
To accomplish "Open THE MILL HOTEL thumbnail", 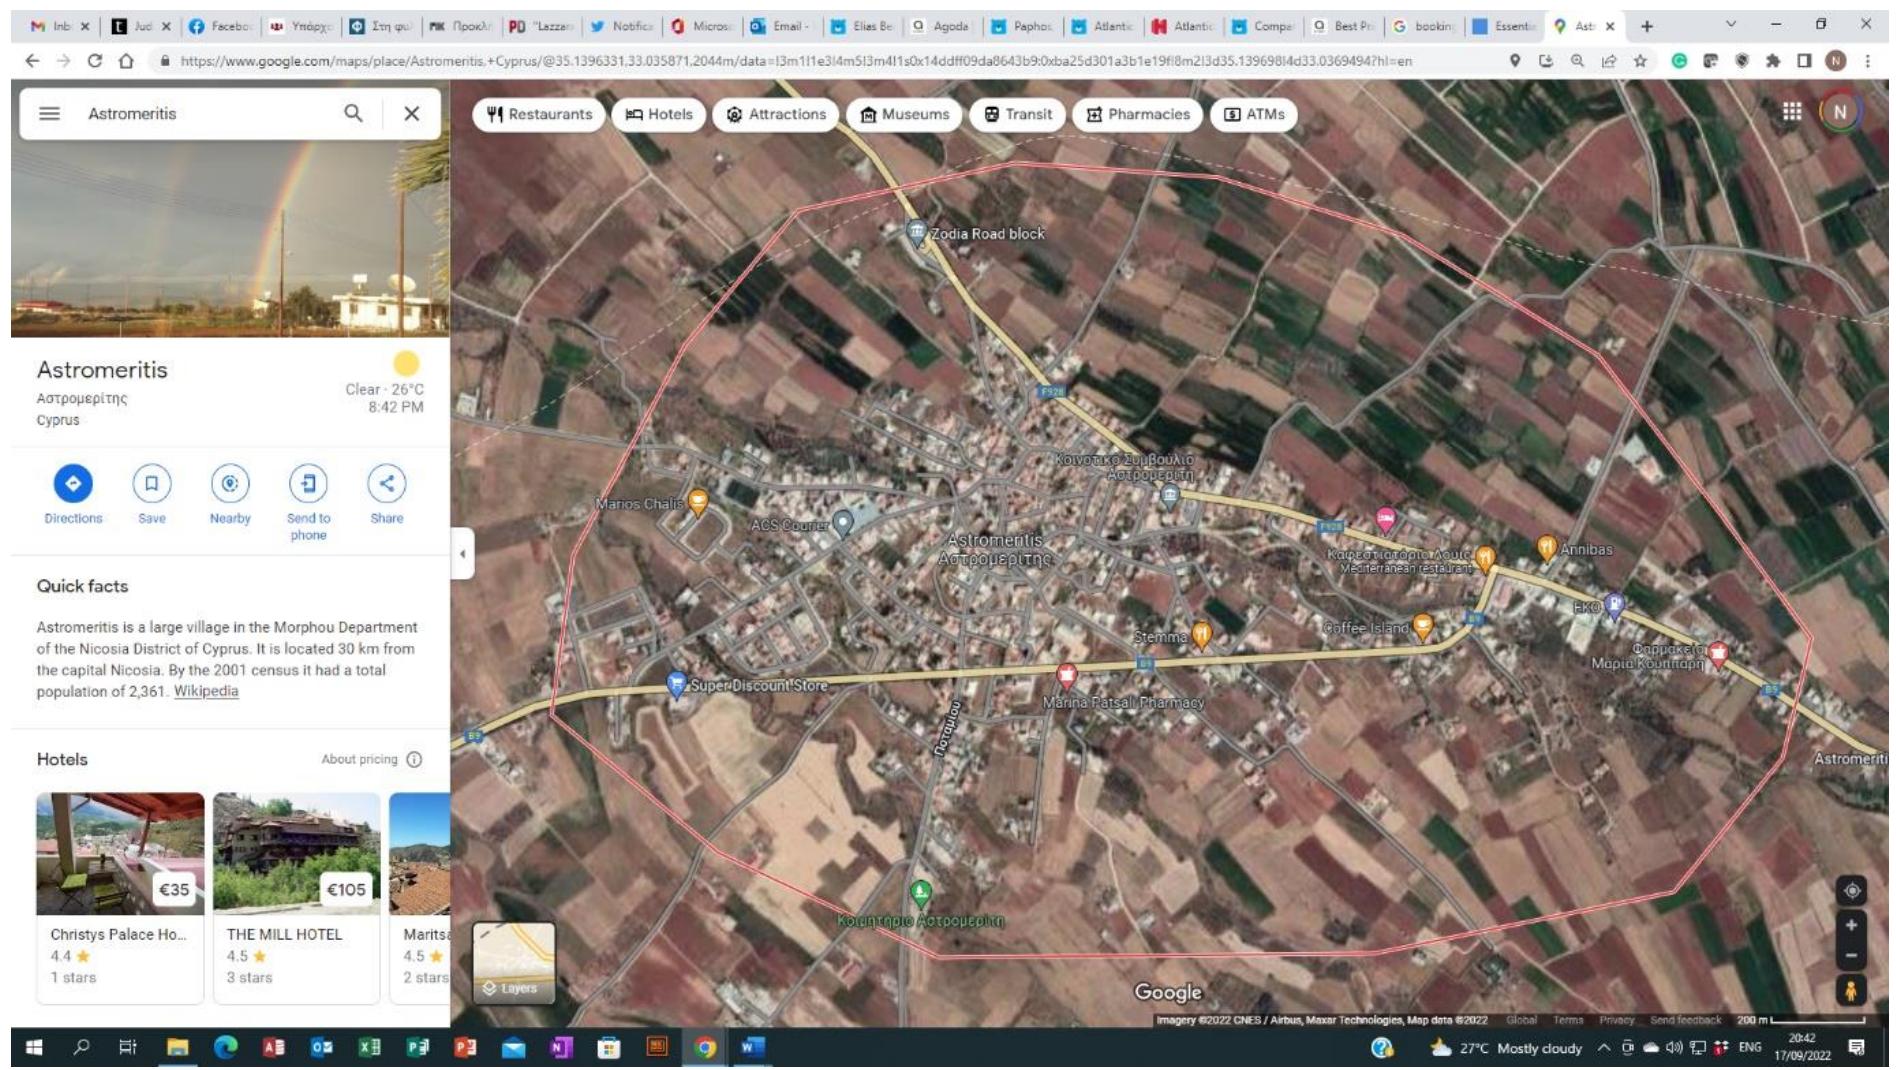I will (x=296, y=853).
